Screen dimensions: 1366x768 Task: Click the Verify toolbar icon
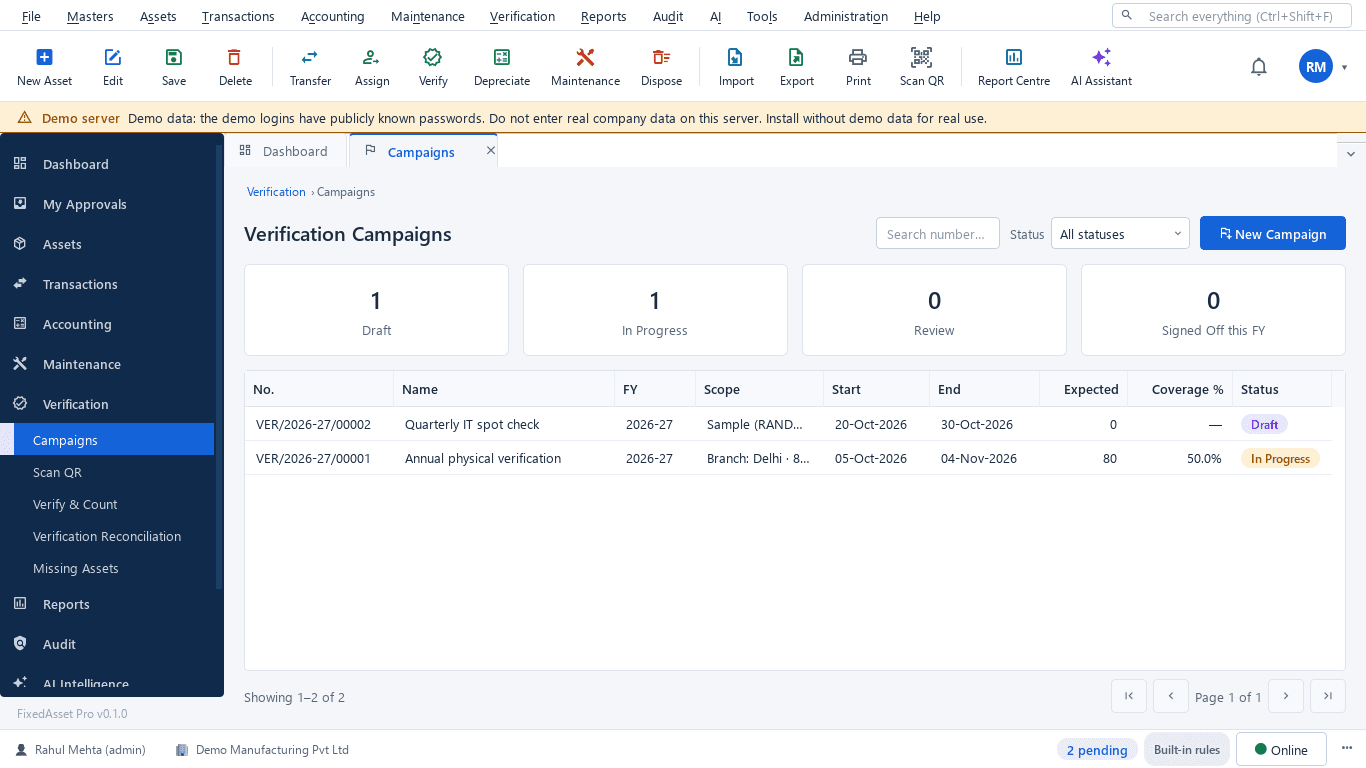click(433, 68)
